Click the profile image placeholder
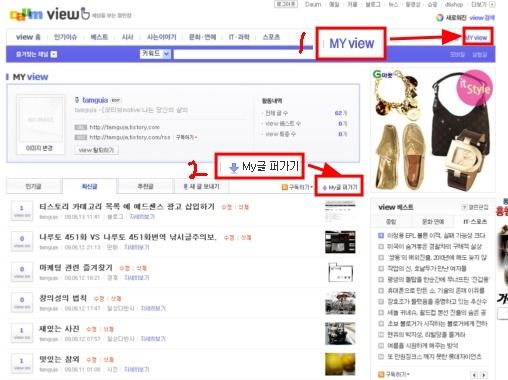The image size is (508, 380). pyautogui.click(x=40, y=119)
